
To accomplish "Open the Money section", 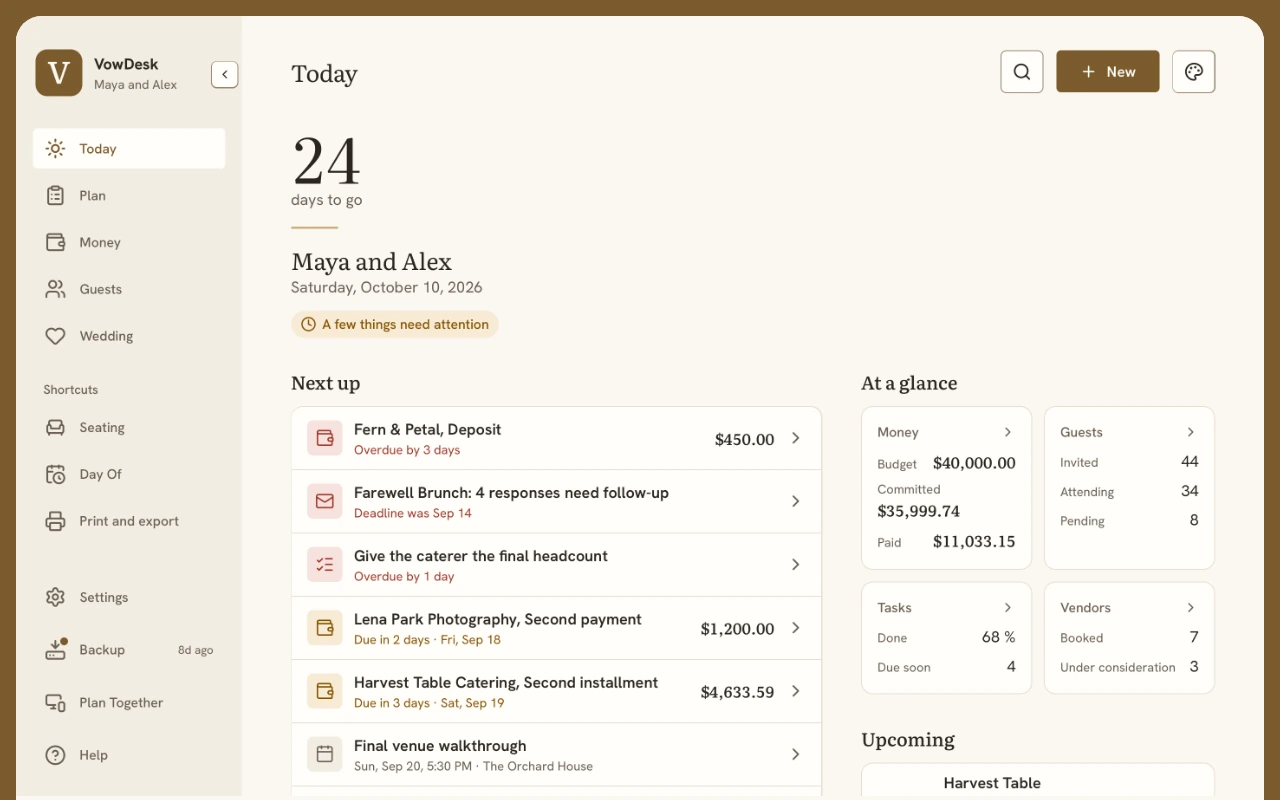I will 129,242.
